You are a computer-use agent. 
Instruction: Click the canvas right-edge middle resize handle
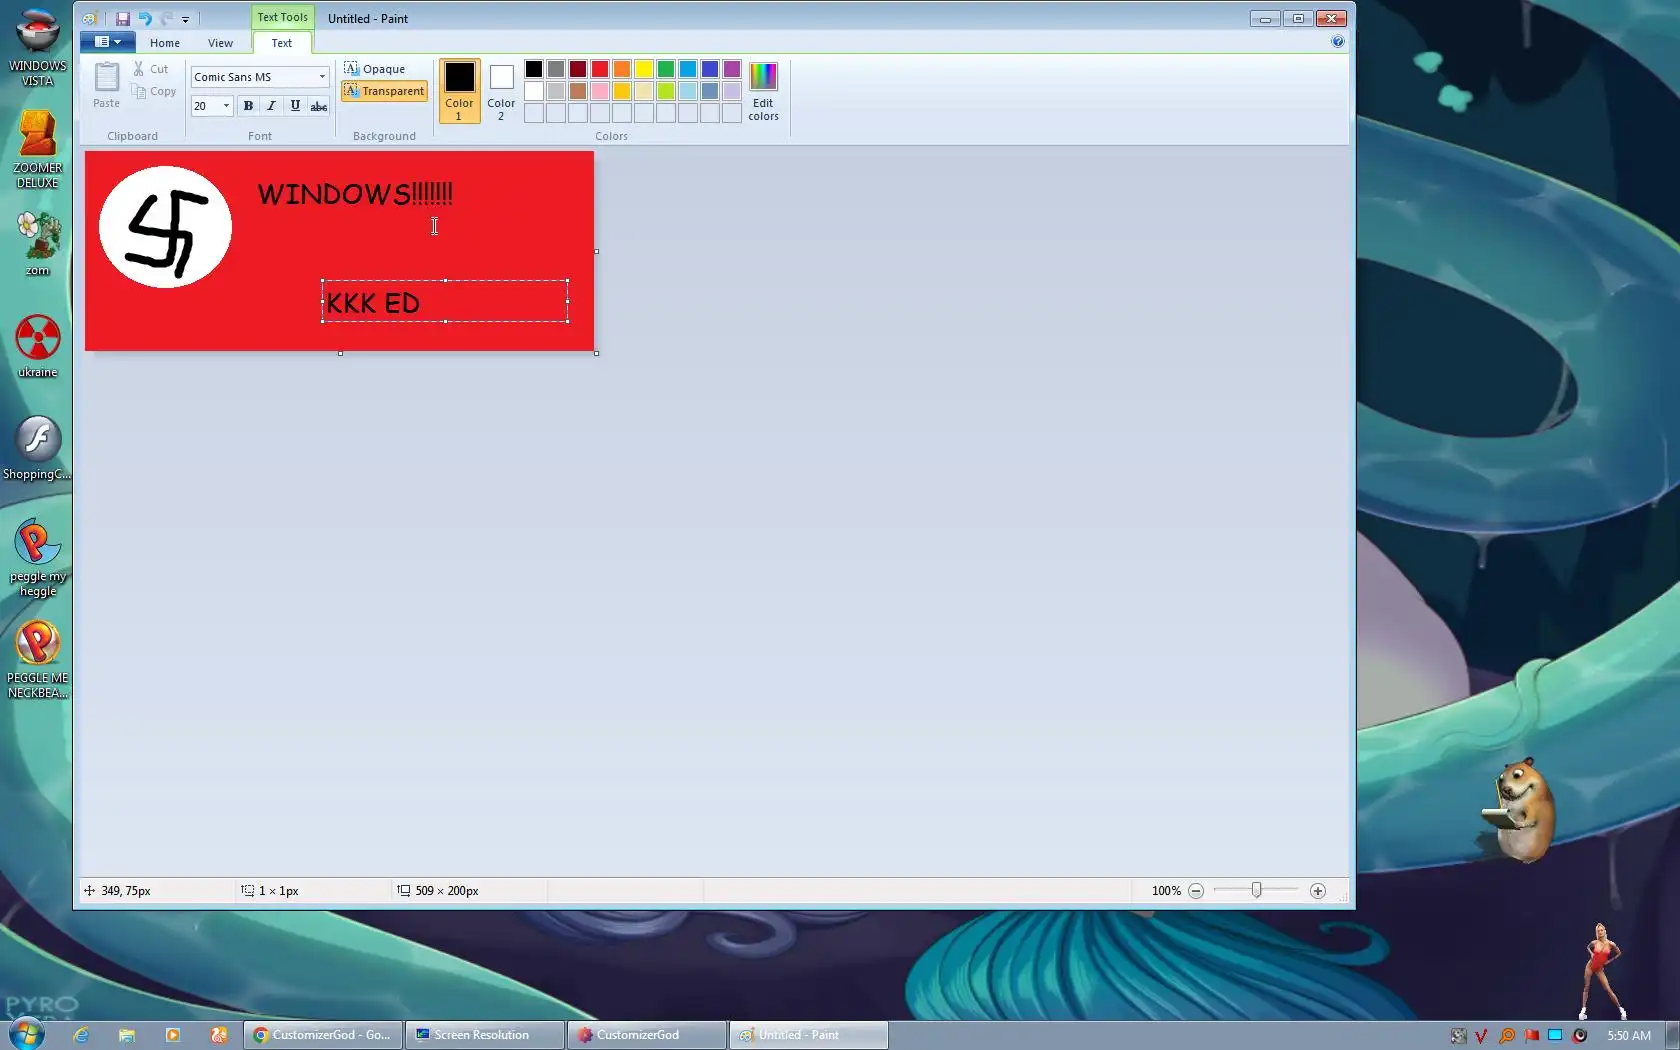(596, 252)
